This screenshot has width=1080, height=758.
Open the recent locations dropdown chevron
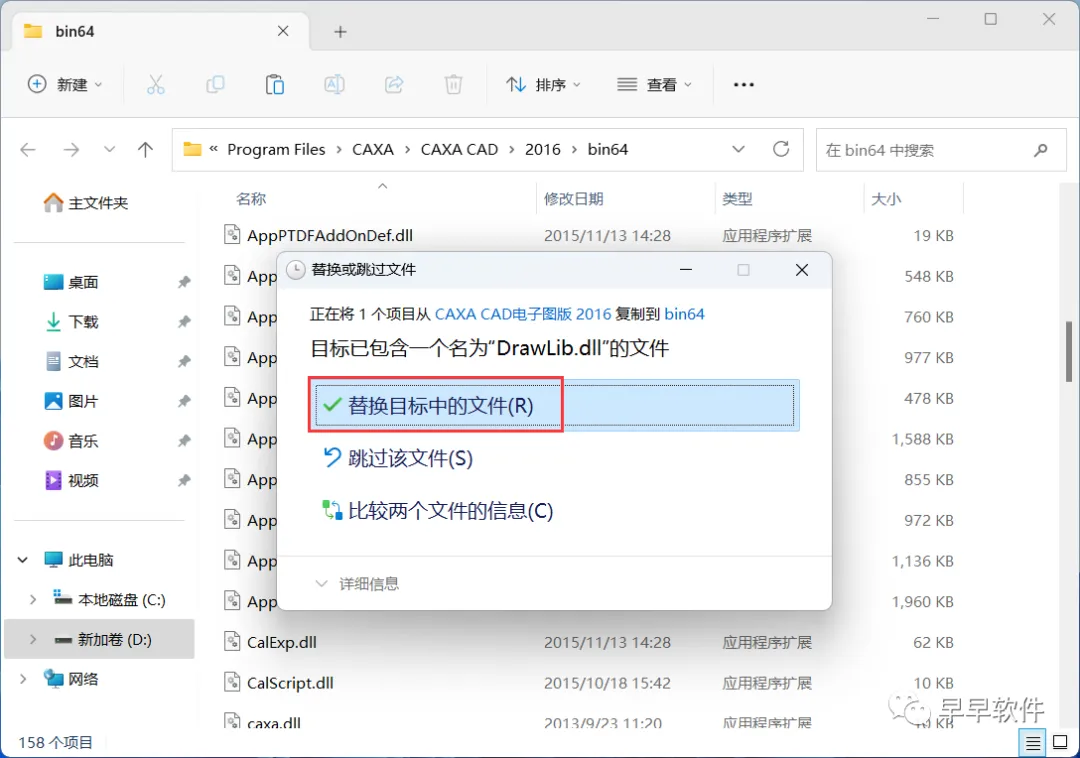pos(109,149)
